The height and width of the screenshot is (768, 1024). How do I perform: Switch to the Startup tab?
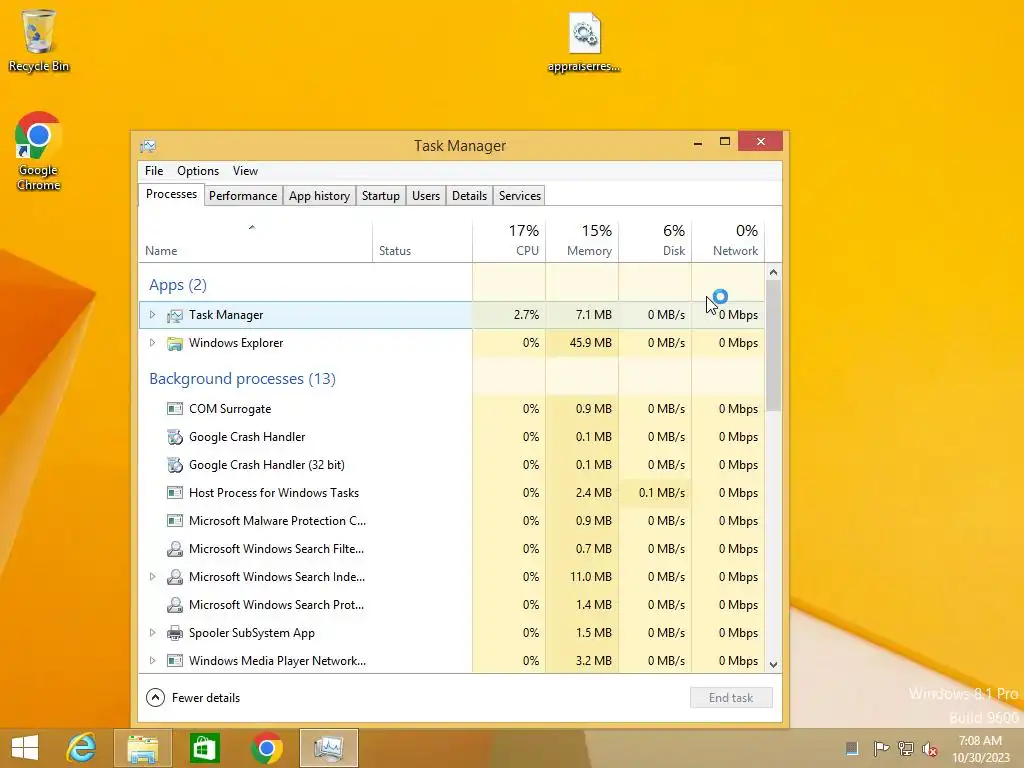click(x=381, y=196)
